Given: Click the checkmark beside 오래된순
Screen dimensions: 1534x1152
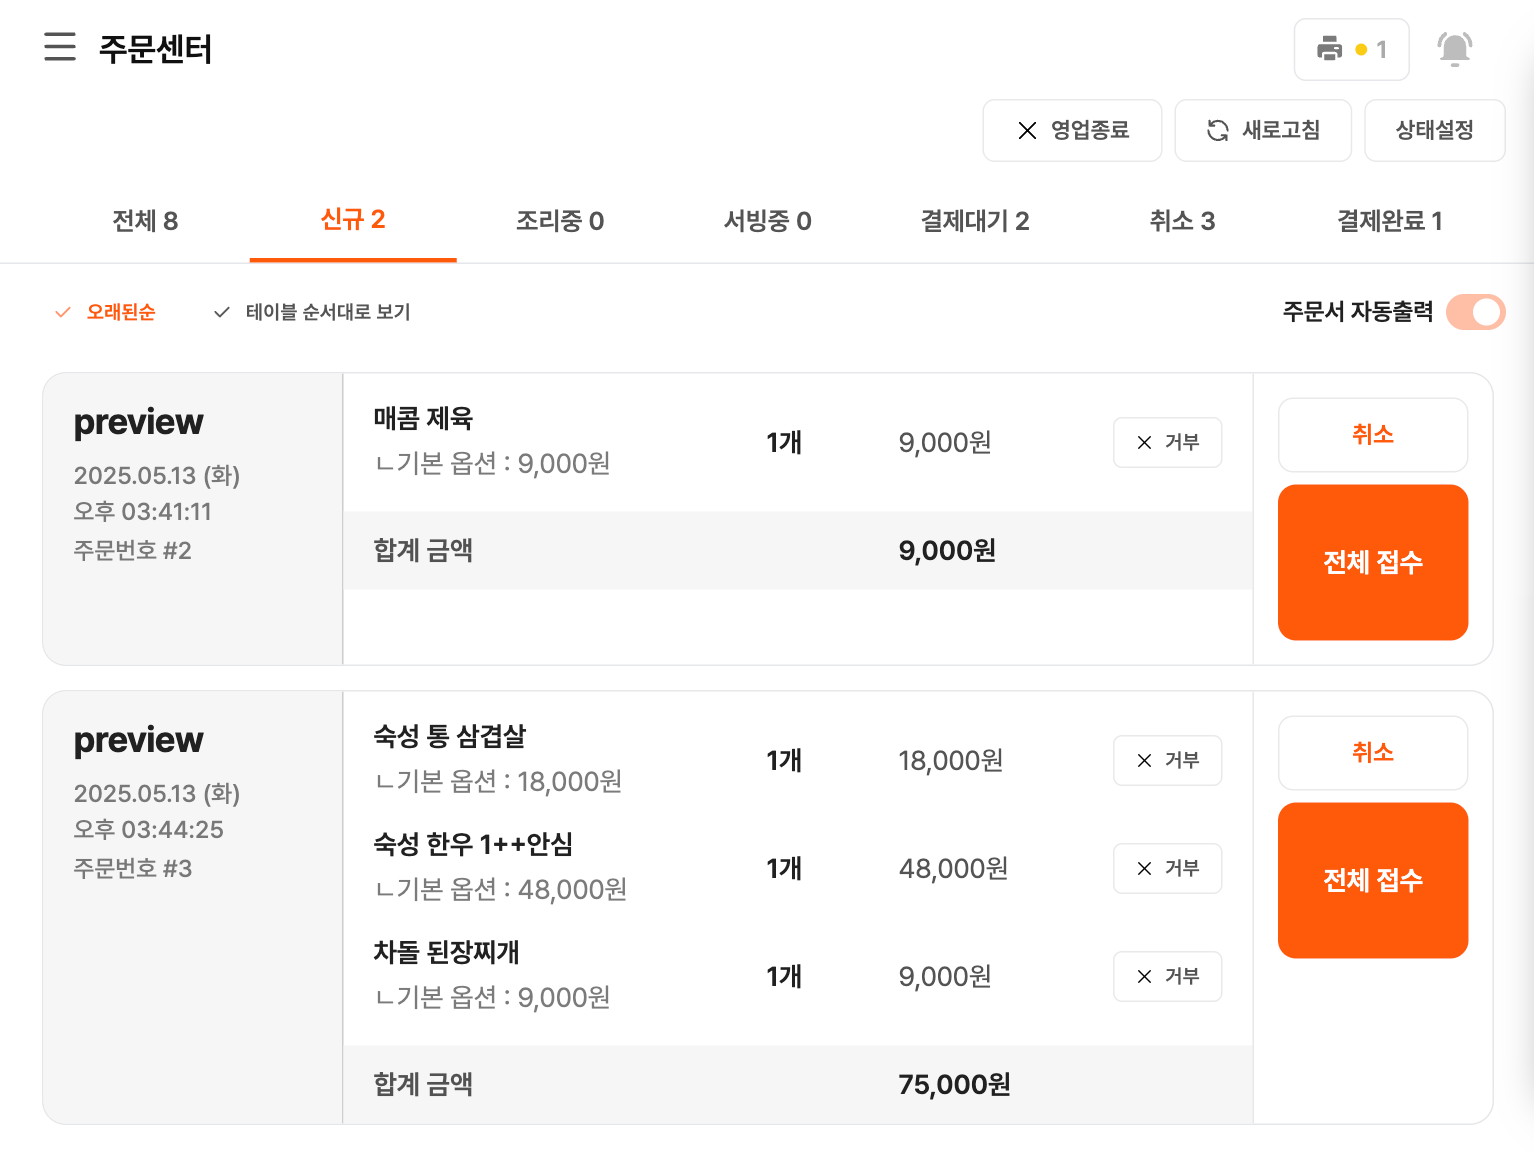Looking at the screenshot, I should pyautogui.click(x=63, y=312).
